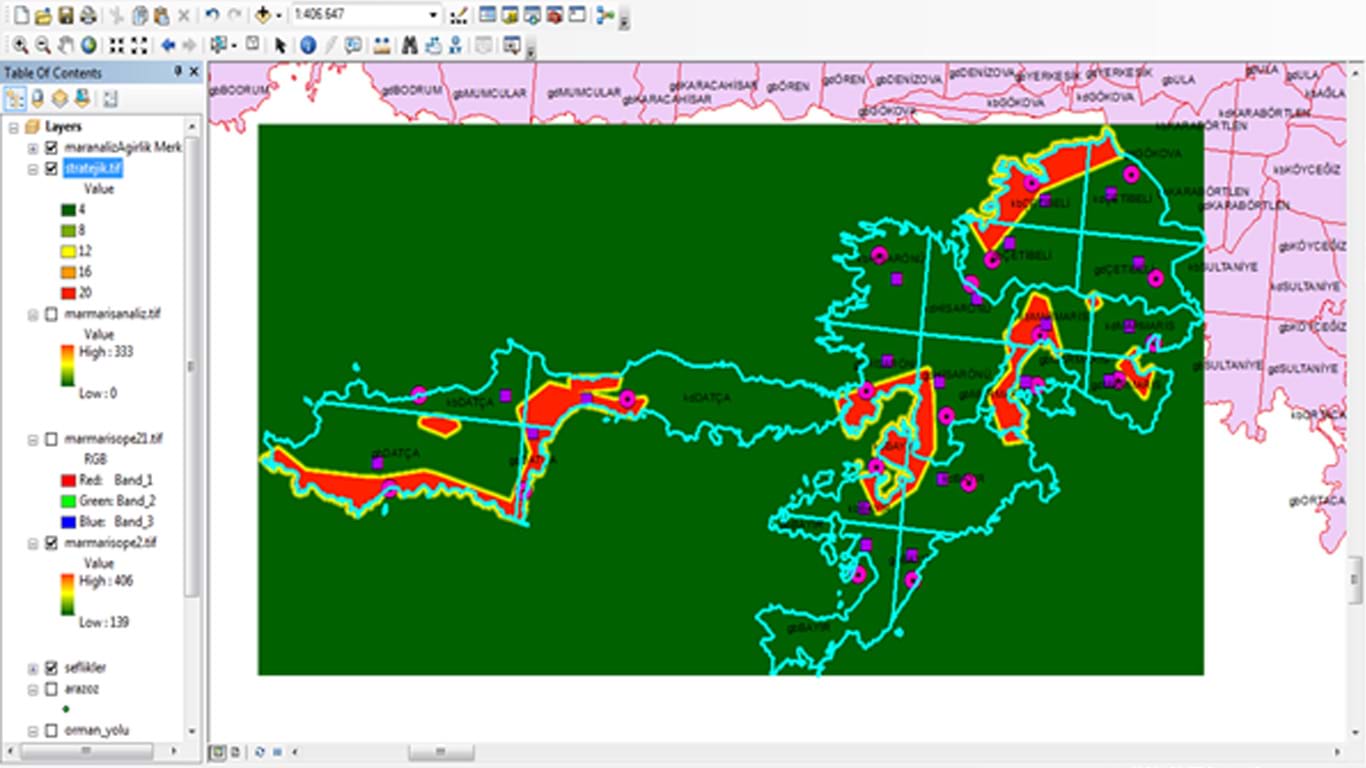The height and width of the screenshot is (768, 1366).
Task: Select the marmarisope2.tif layer name
Action: pyautogui.click(x=110, y=543)
